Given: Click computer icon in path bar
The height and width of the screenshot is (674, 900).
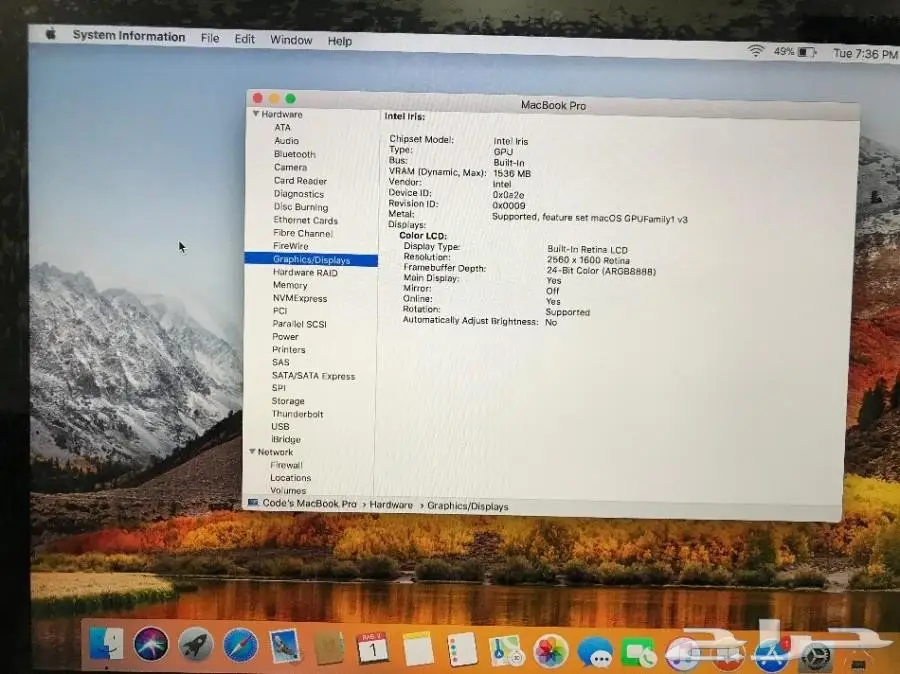Looking at the screenshot, I should click(x=253, y=502).
